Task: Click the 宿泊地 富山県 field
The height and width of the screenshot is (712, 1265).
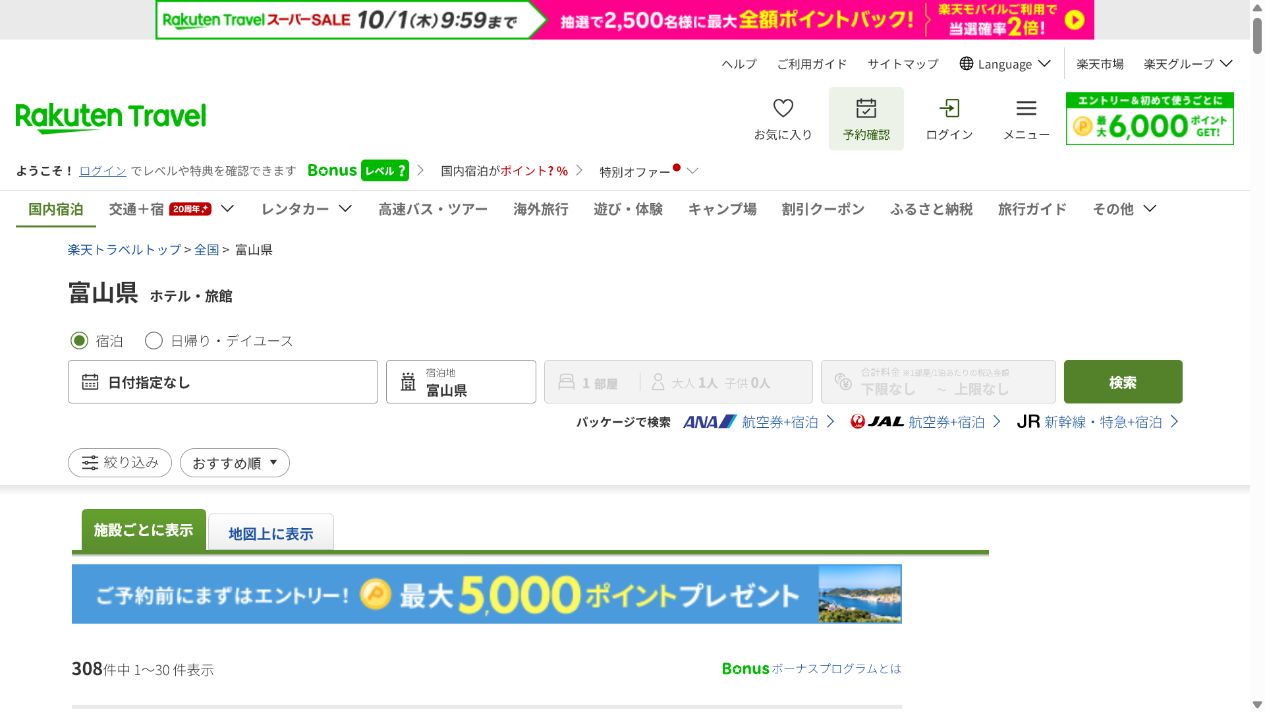Action: click(x=461, y=382)
